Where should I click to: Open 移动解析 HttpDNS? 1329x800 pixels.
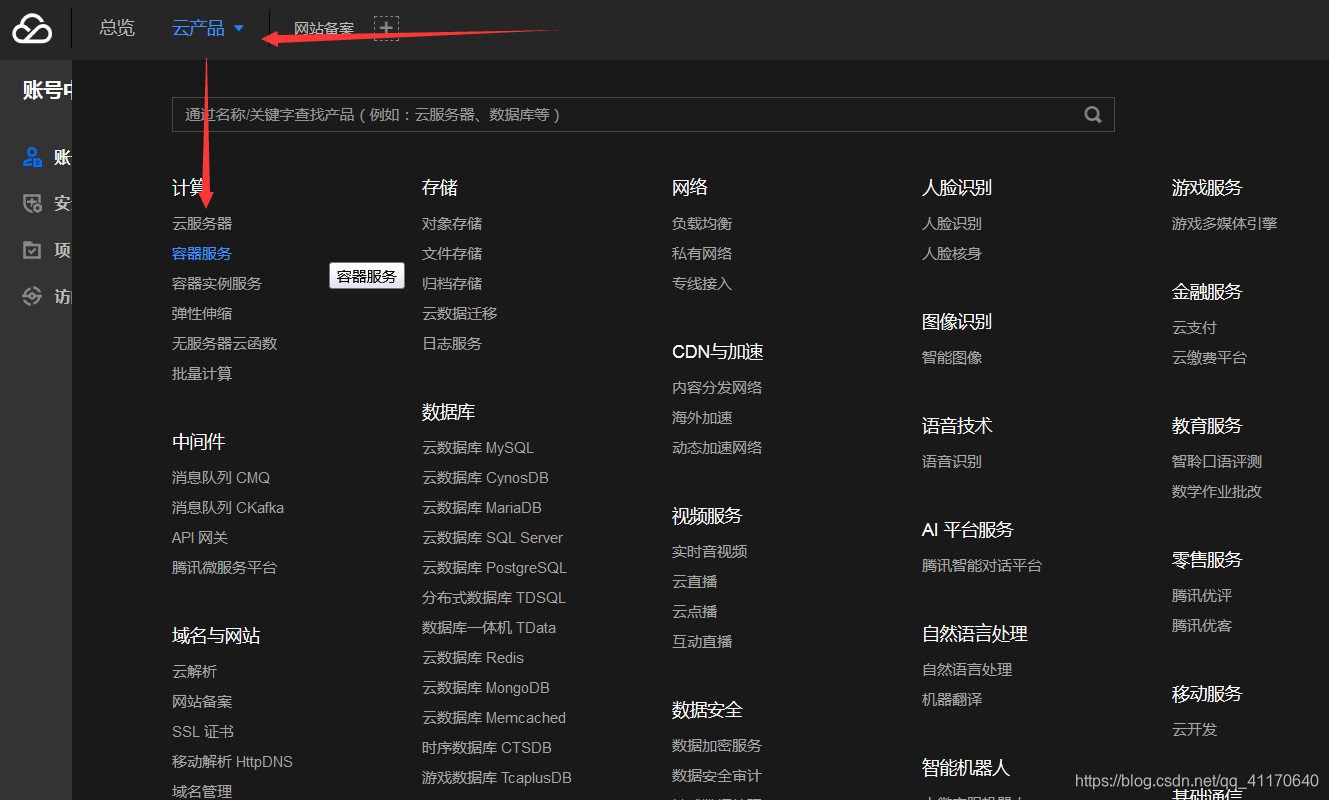click(x=232, y=762)
